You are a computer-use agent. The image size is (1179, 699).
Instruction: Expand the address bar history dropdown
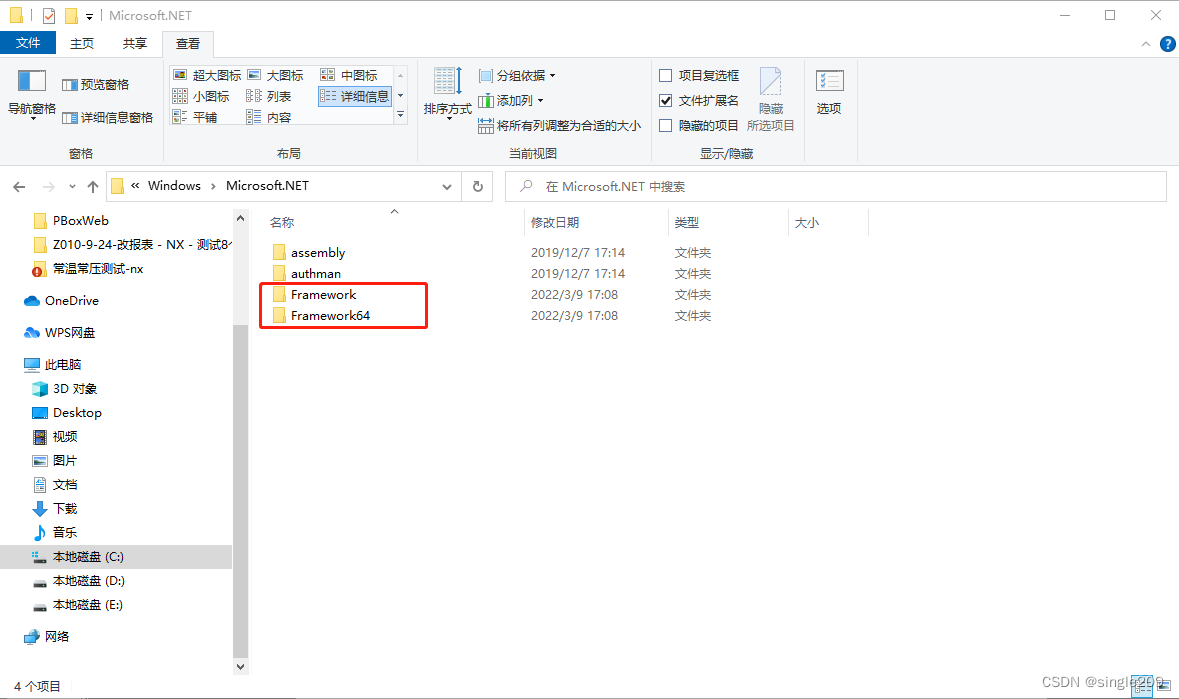tap(447, 186)
